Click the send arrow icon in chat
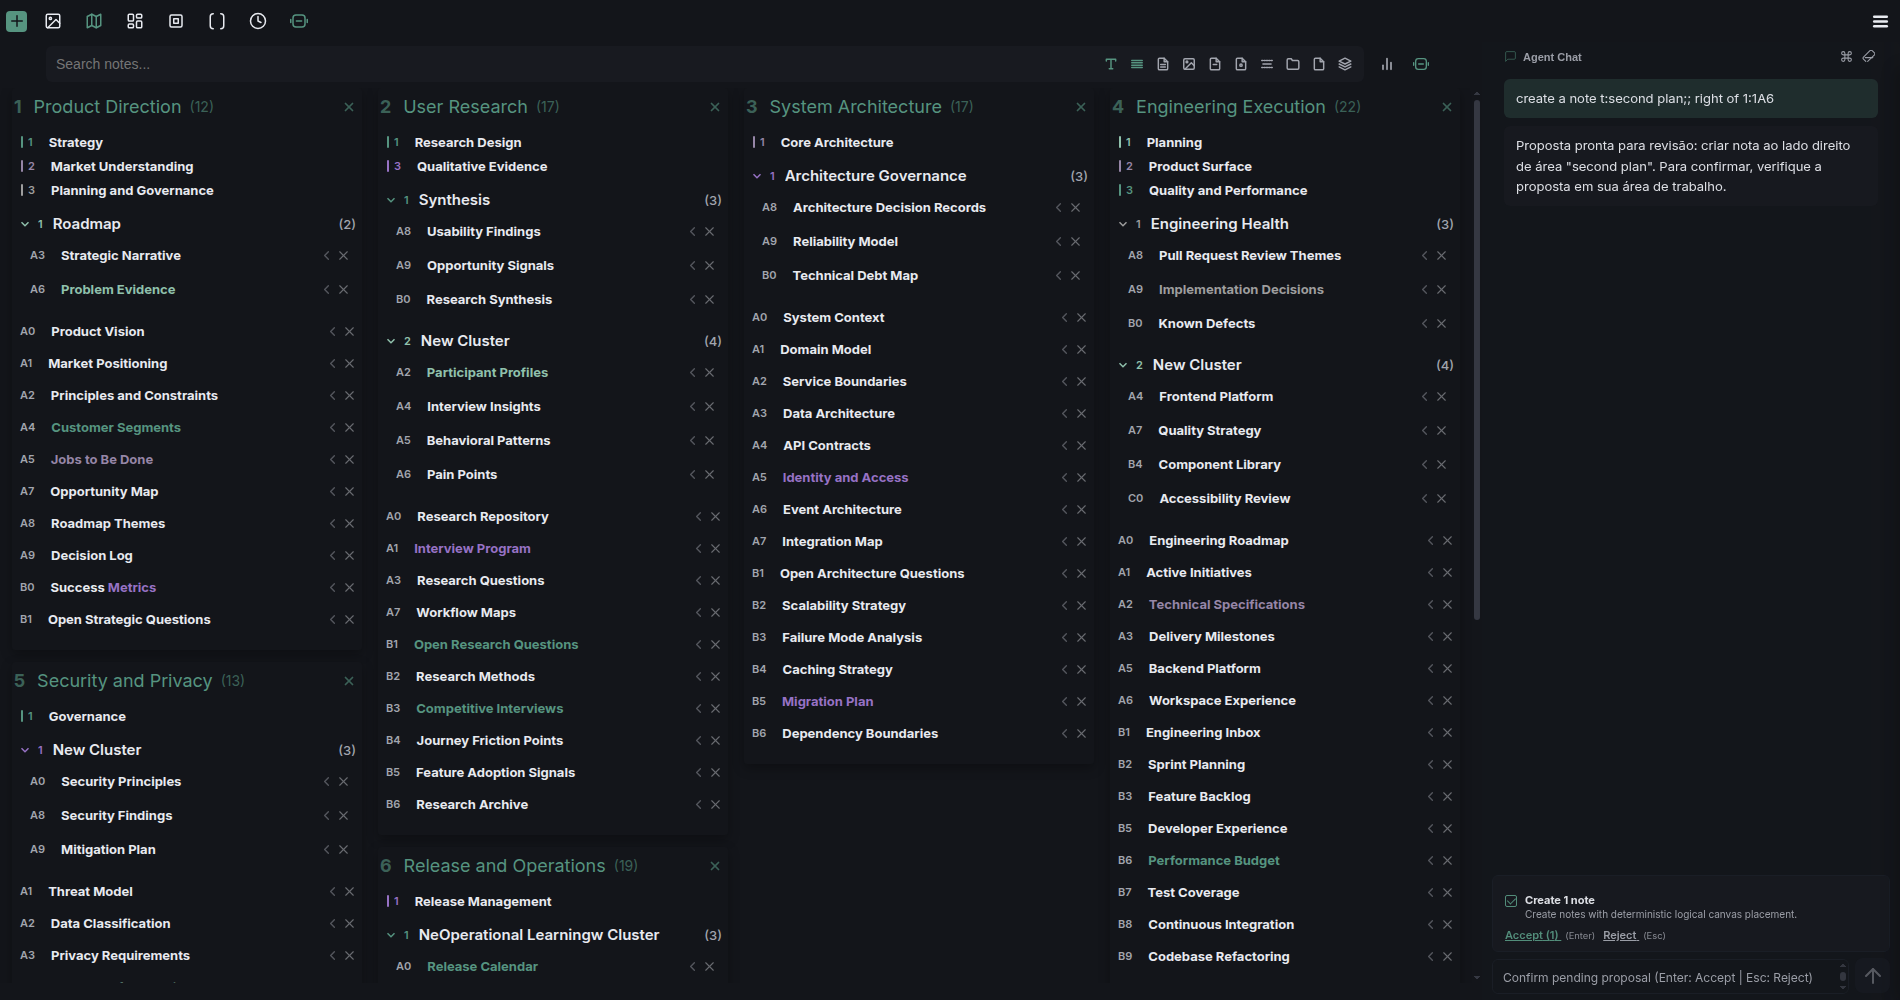The height and width of the screenshot is (1000, 1900). click(1873, 976)
